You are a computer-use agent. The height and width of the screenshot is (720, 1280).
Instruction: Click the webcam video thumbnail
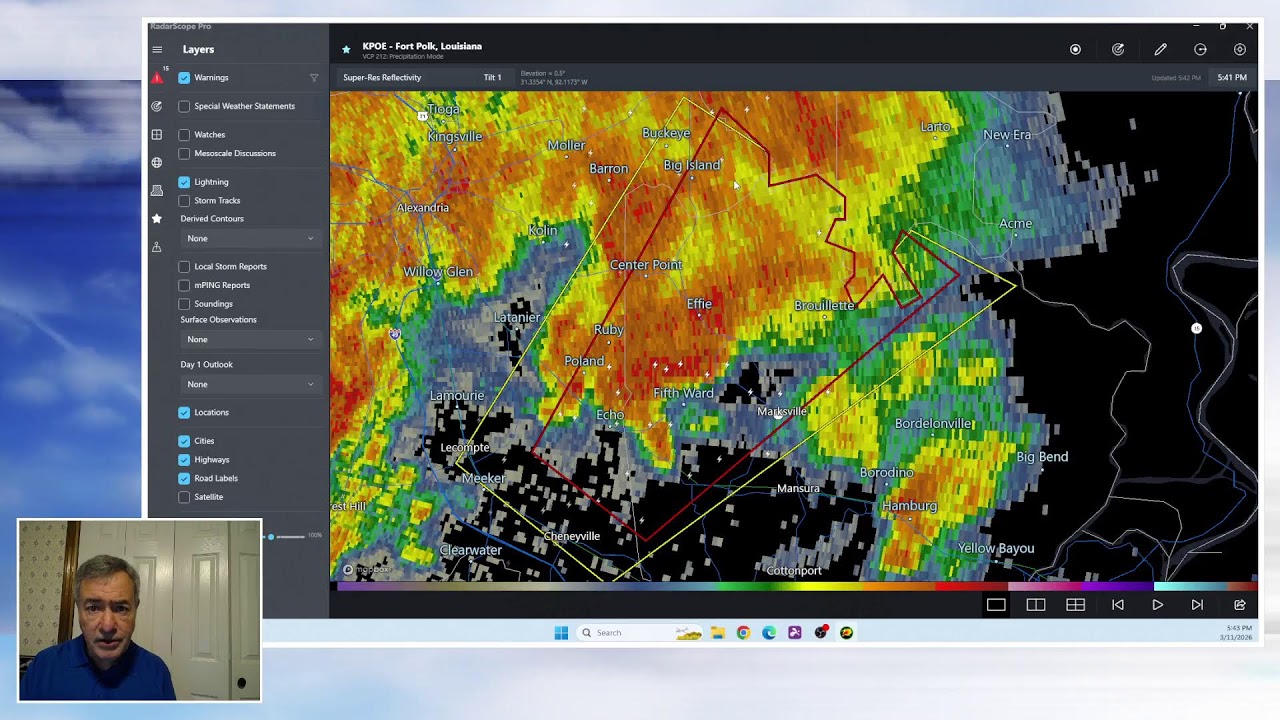140,610
